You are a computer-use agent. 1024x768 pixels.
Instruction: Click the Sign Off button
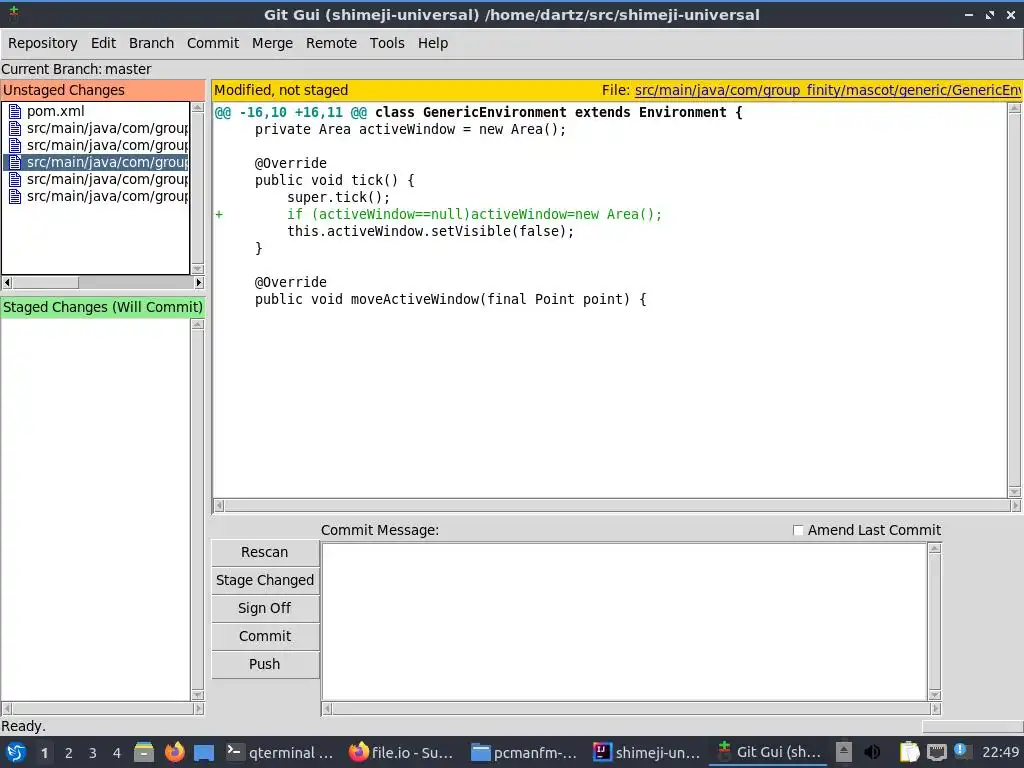pyautogui.click(x=264, y=609)
